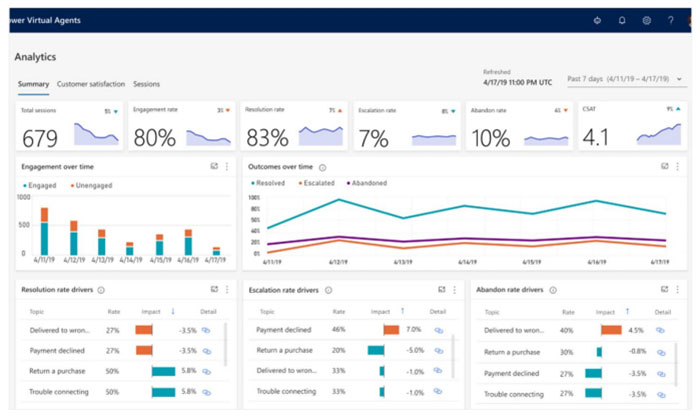The image size is (700, 420).
Task: Click the Rate column header in Escalation drivers
Action: [339, 312]
